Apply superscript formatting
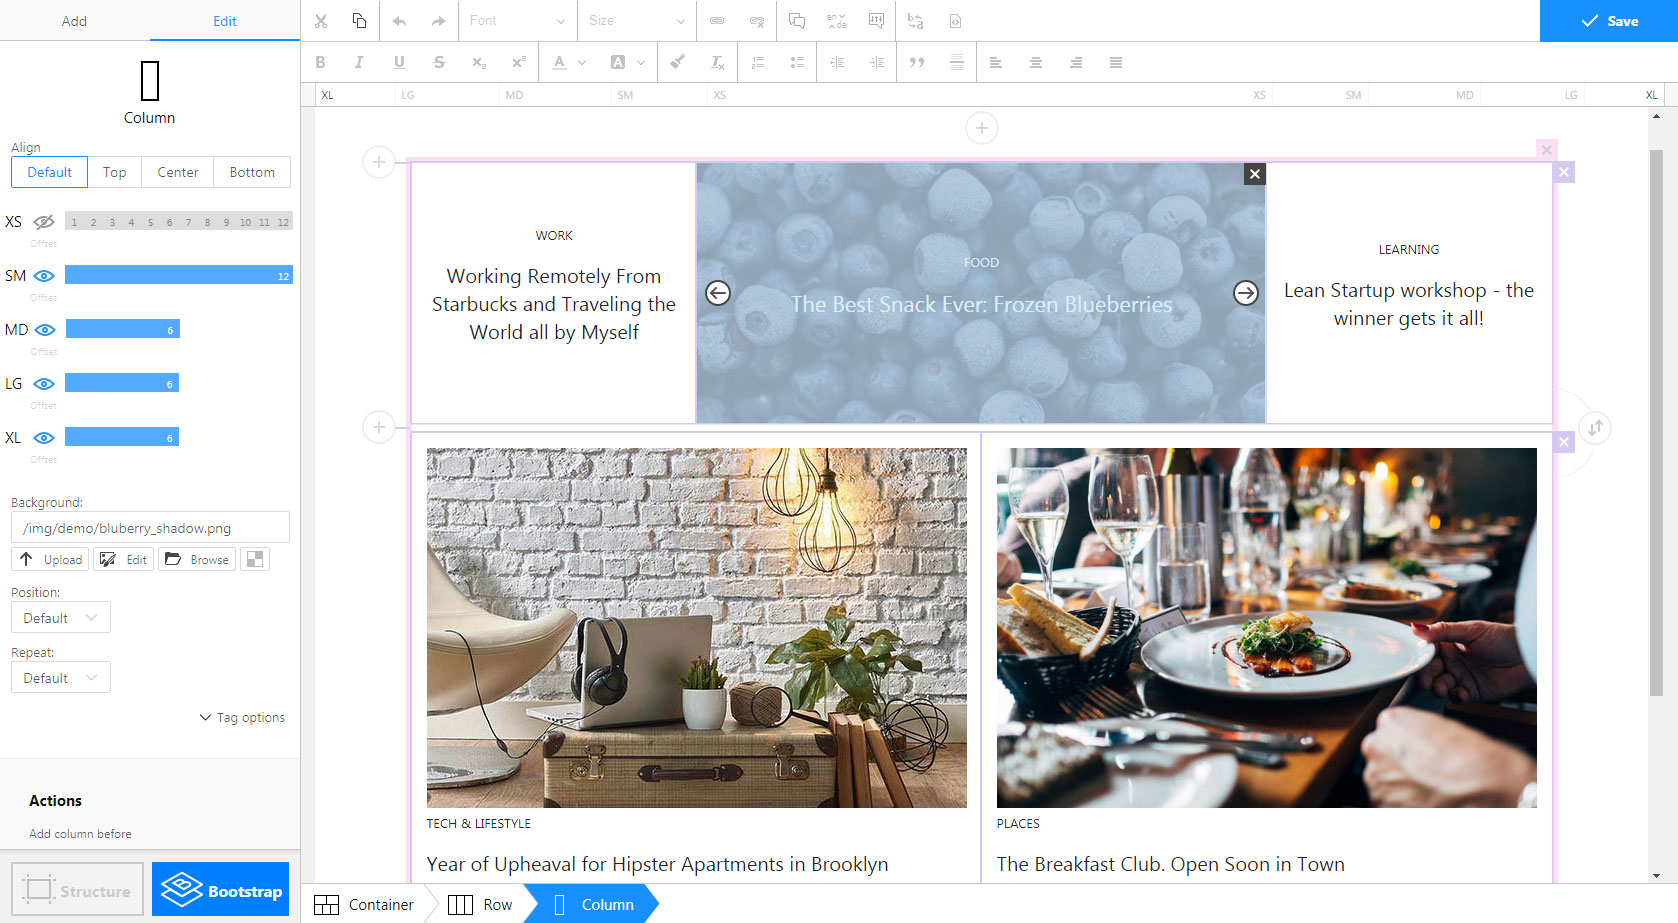 coord(519,62)
